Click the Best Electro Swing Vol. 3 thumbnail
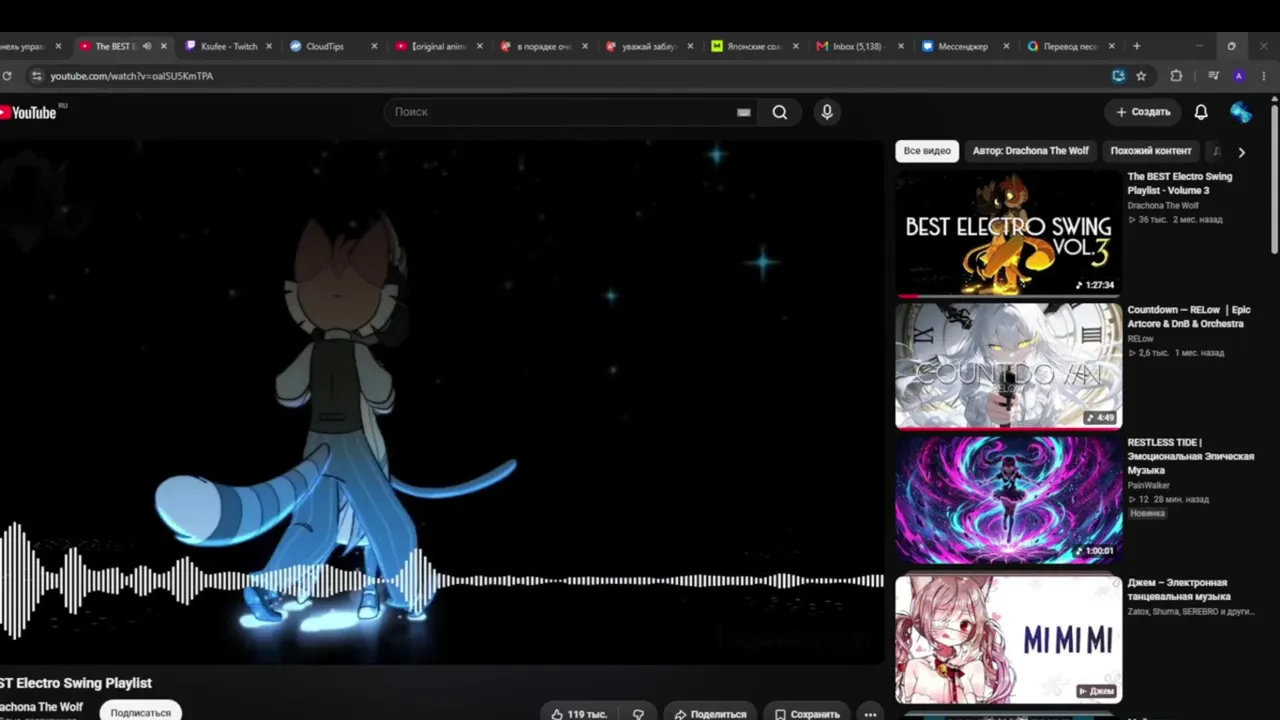 click(x=1008, y=233)
